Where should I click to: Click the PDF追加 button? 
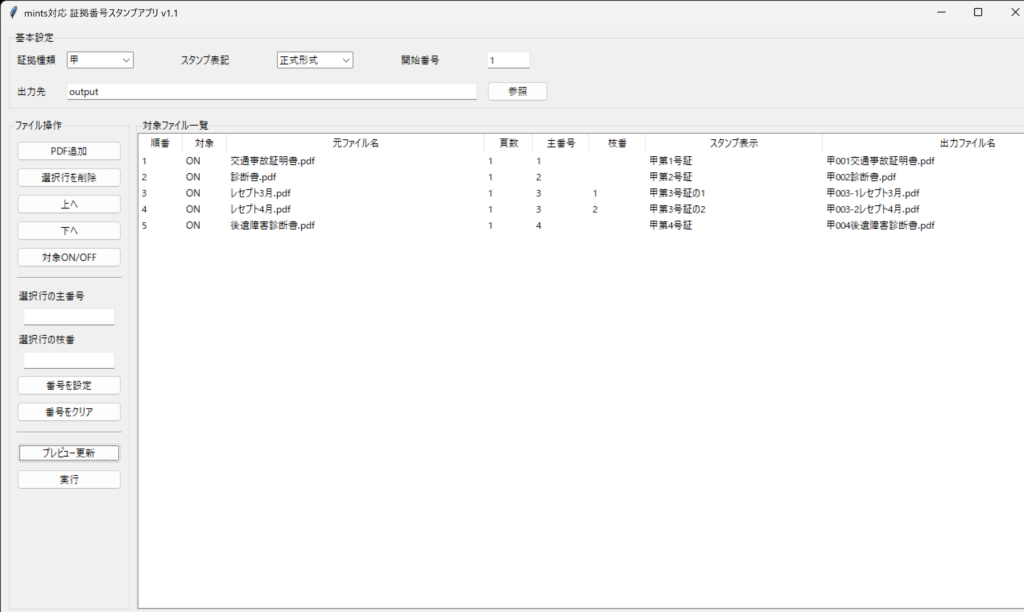tap(69, 151)
